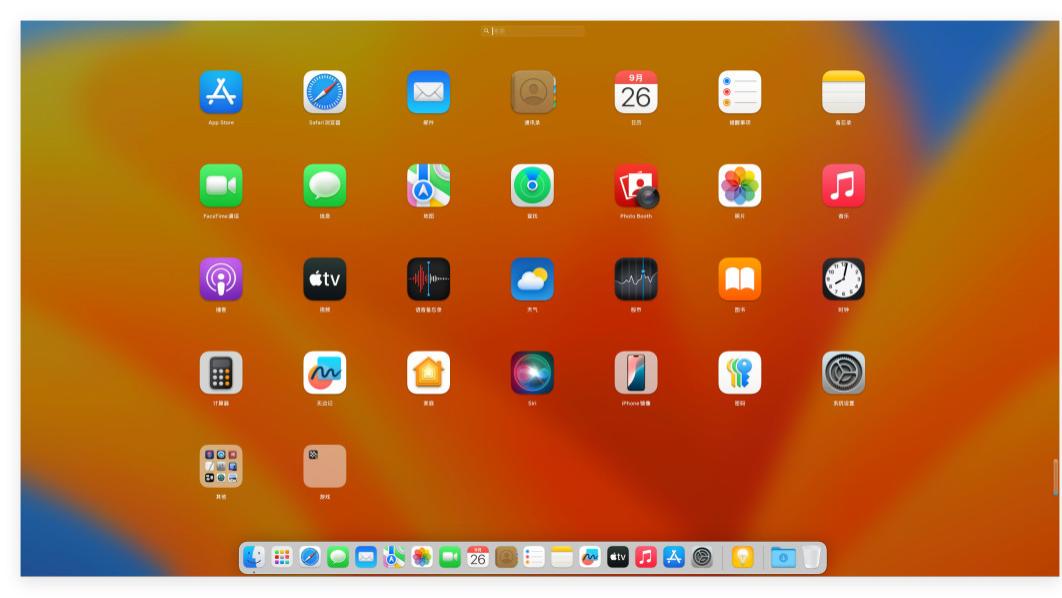The height and width of the screenshot is (598, 1062).
Task: Open FaceTime from the Dock
Action: coord(450,557)
